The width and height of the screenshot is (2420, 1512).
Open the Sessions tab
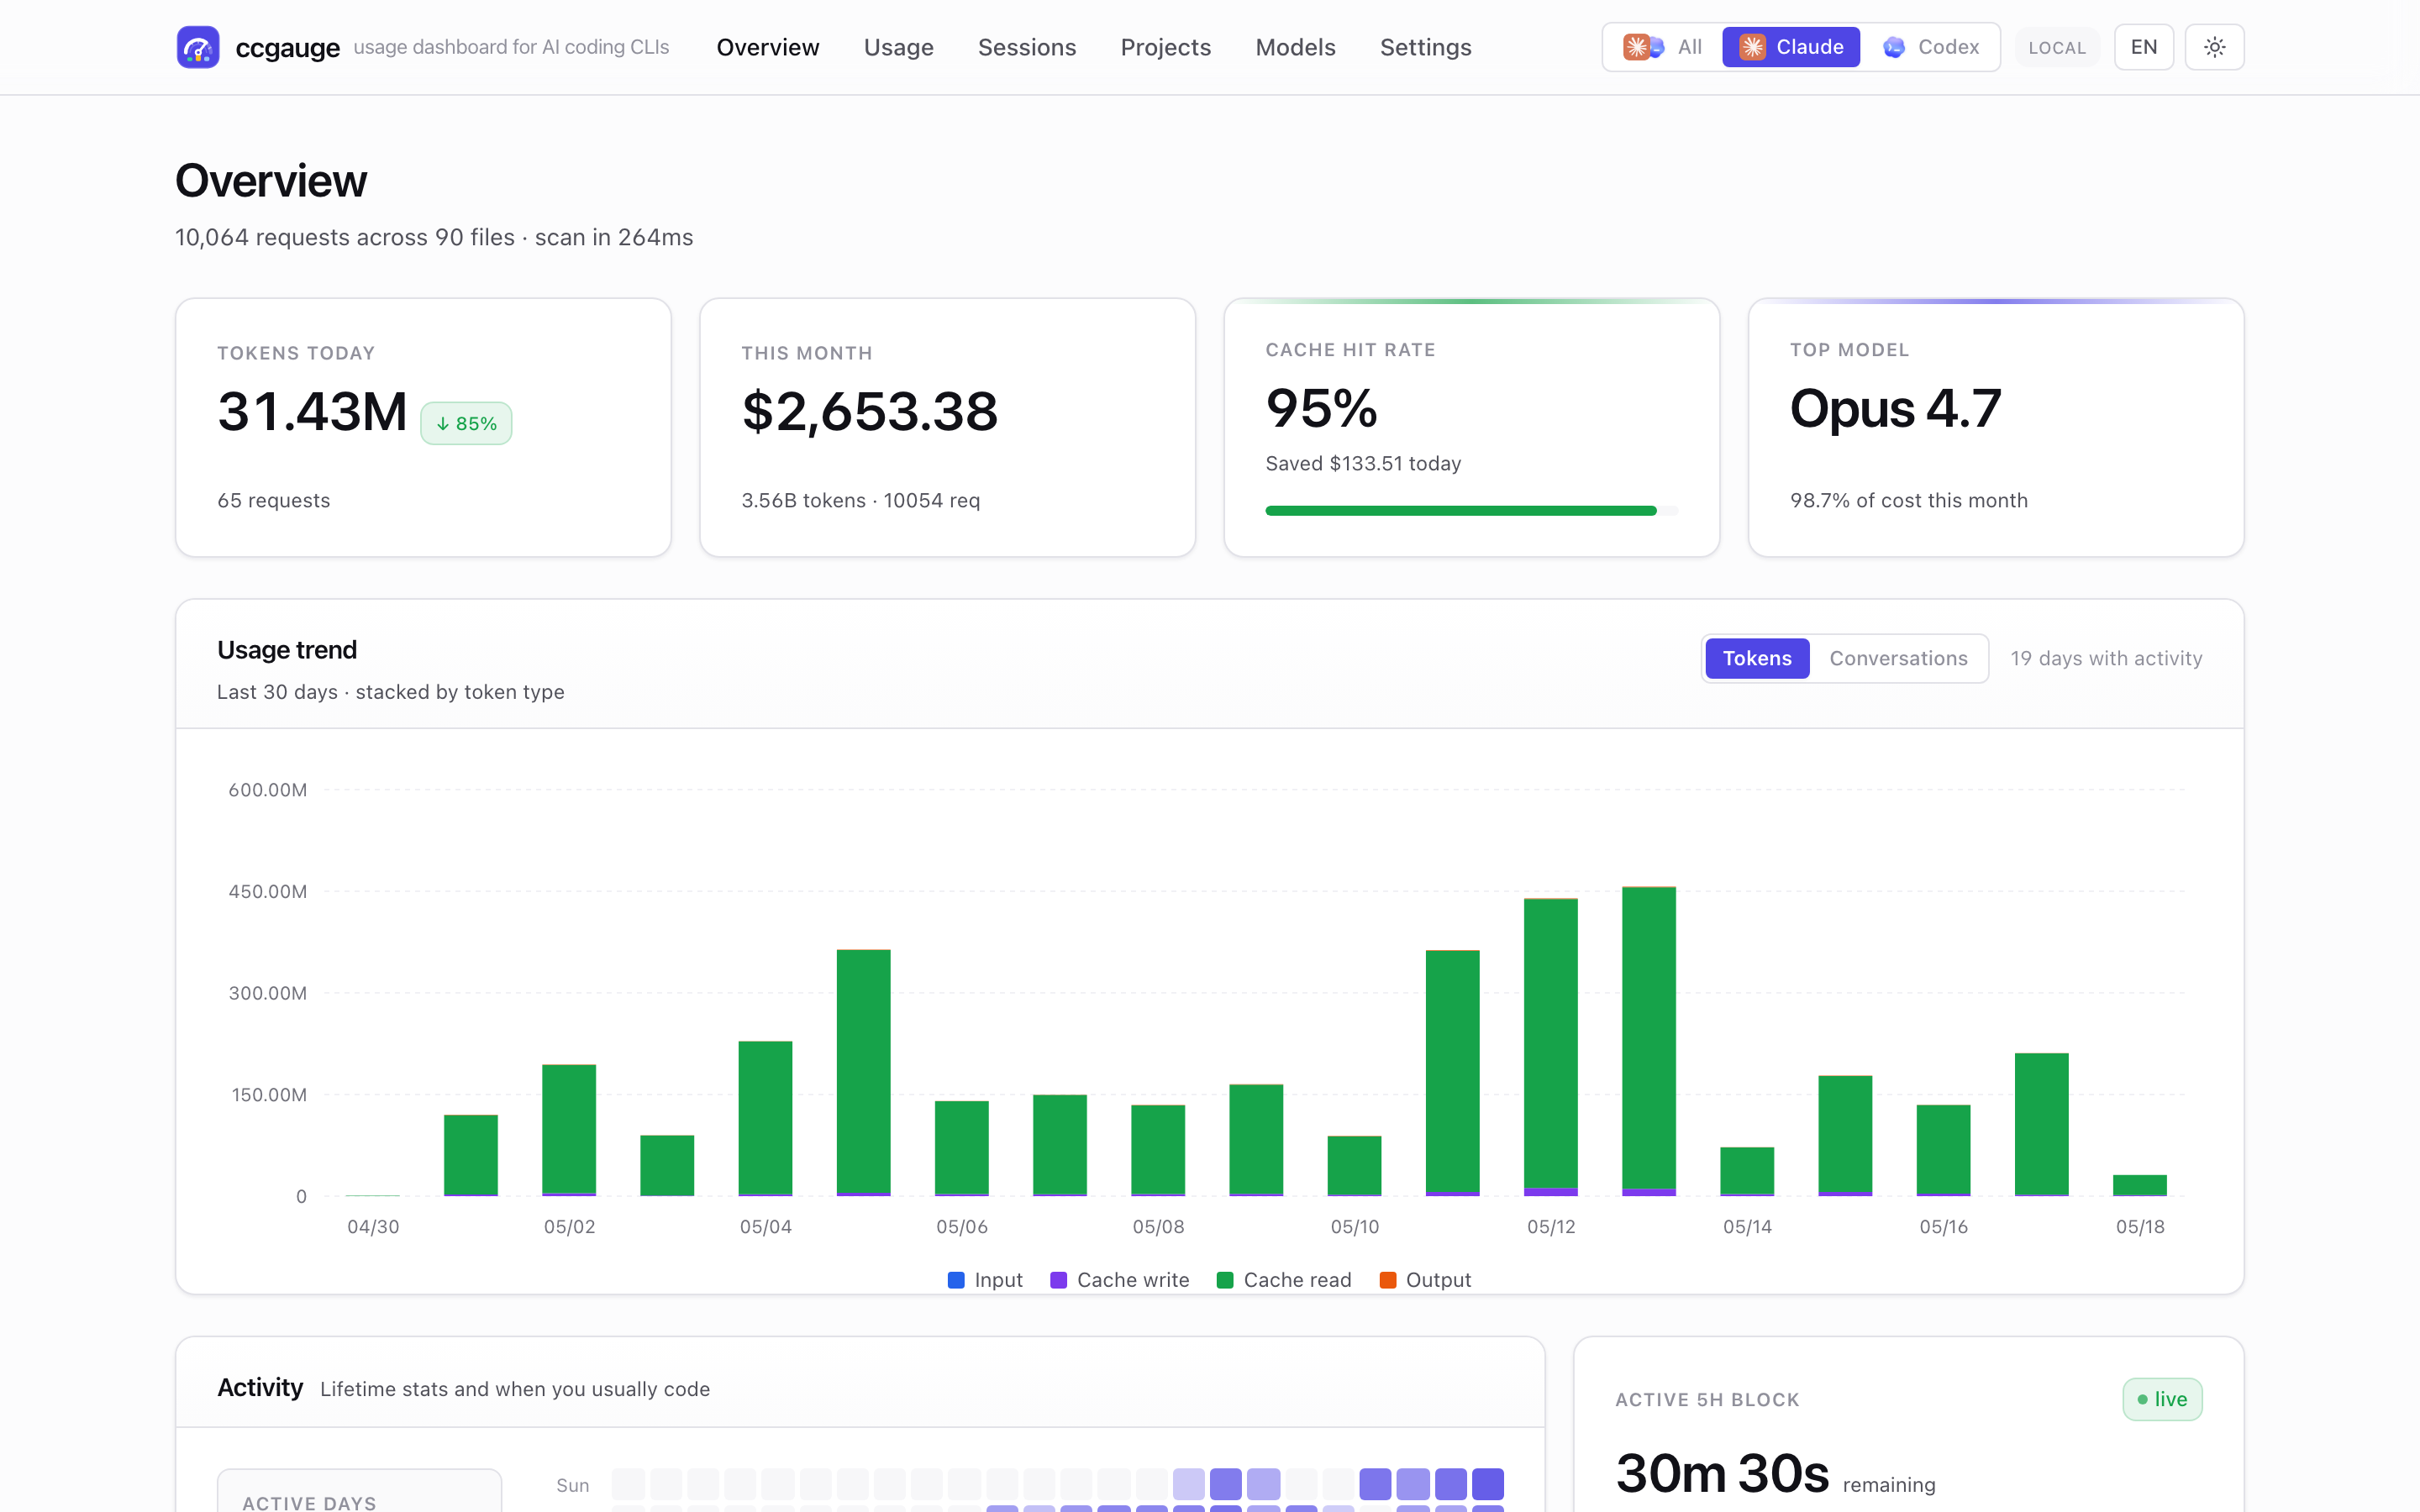1026,47
